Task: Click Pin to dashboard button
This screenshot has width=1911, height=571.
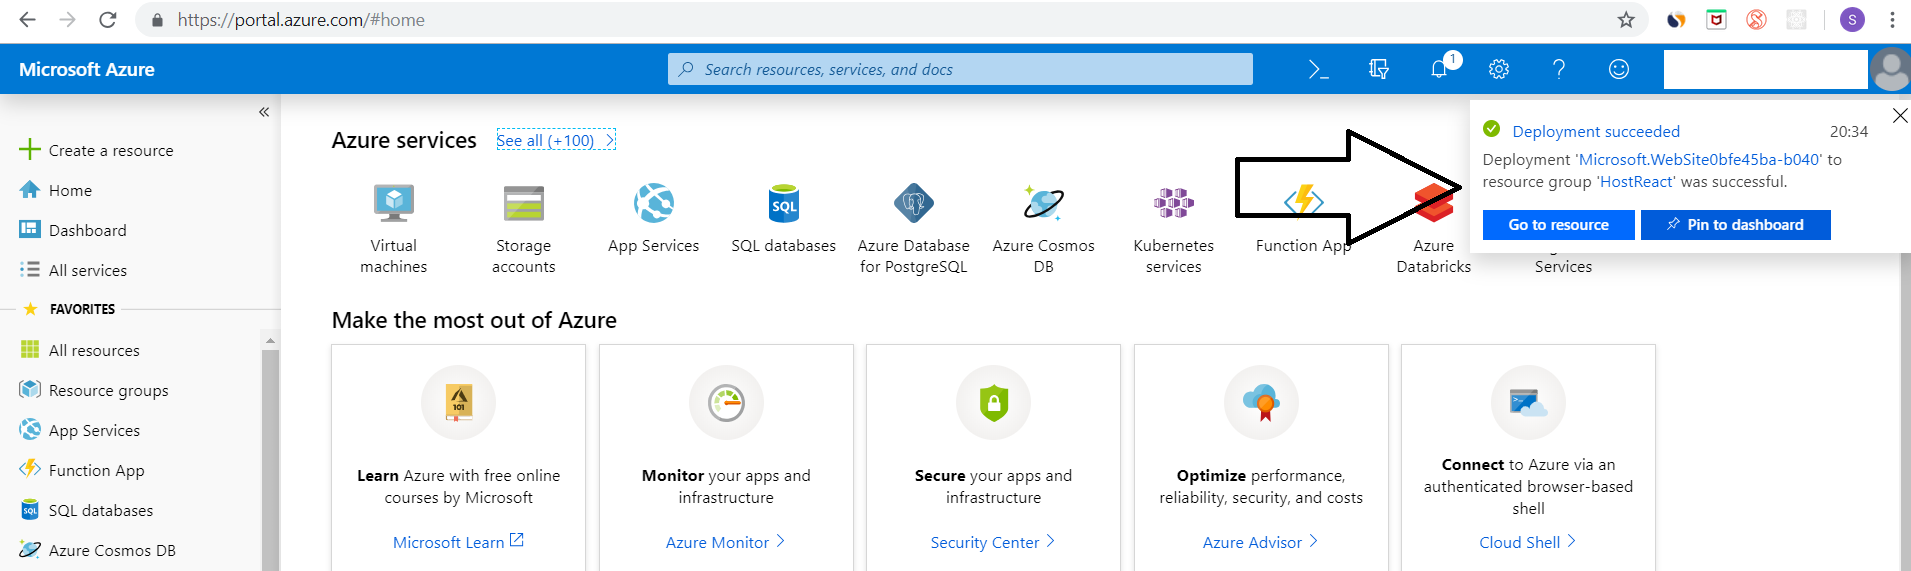Action: [x=1735, y=225]
